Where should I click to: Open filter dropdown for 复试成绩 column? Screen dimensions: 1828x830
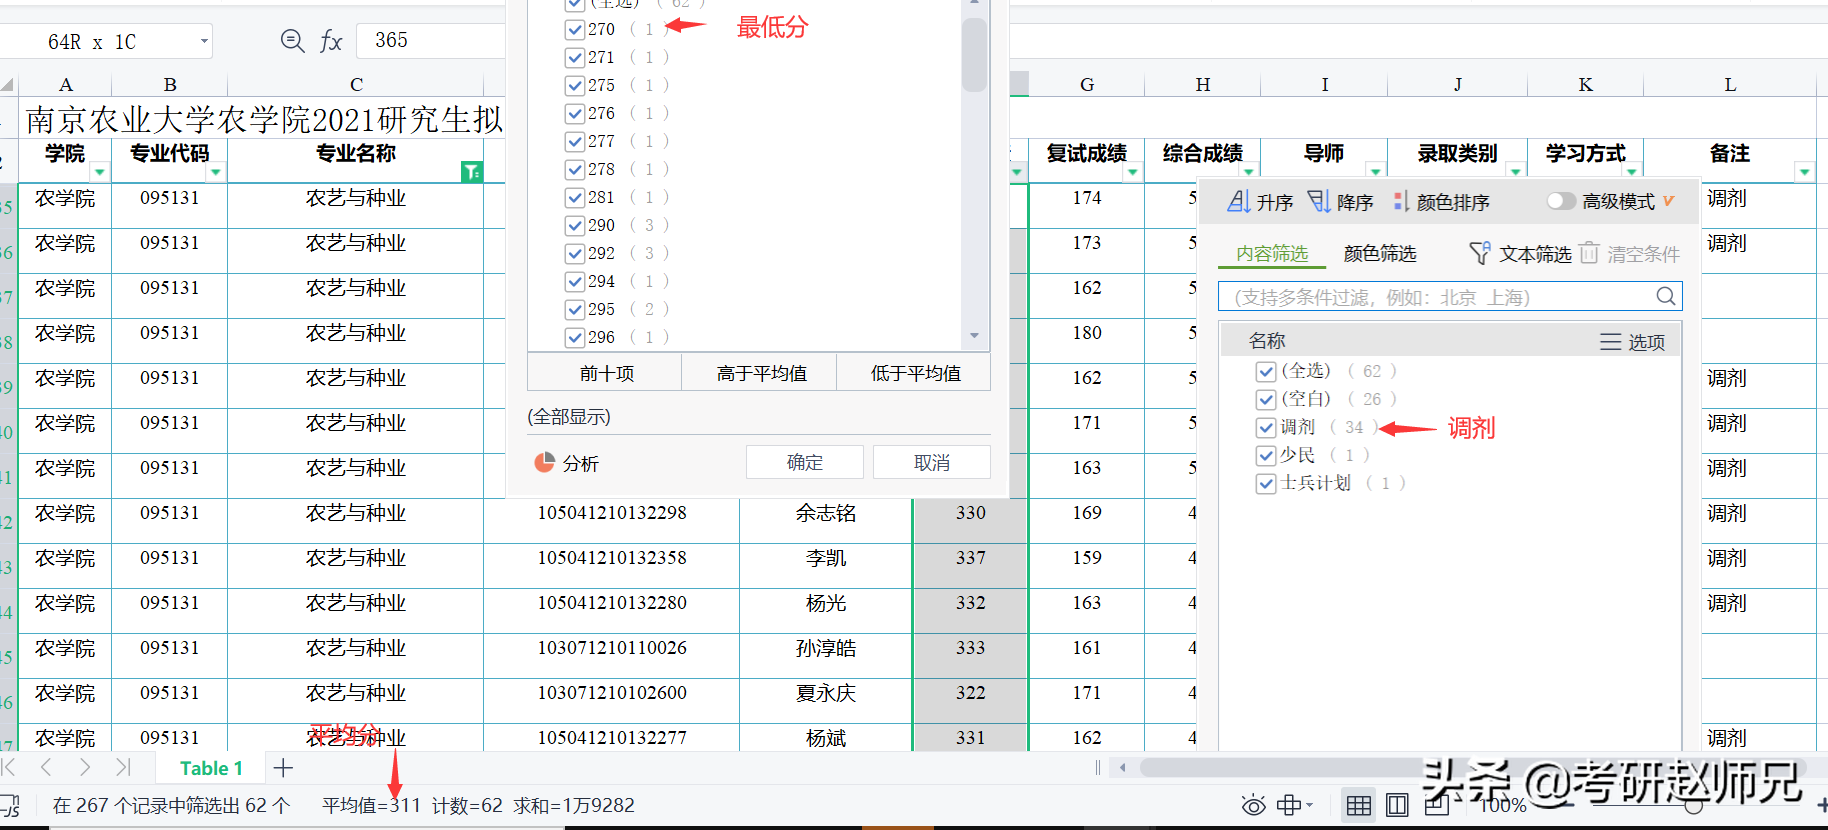click(x=1133, y=172)
